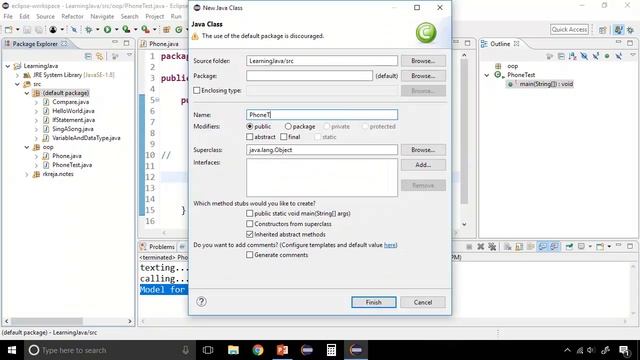The height and width of the screenshot is (360, 640).
Task: Open File Explorer from taskbar
Action: [233, 350]
